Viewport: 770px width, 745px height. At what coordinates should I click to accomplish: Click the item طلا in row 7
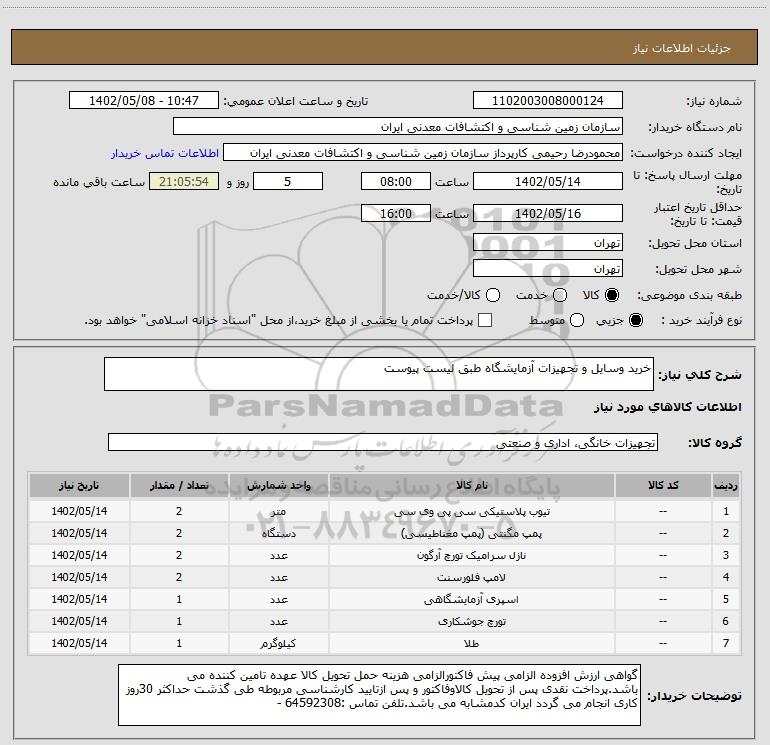(x=471, y=643)
